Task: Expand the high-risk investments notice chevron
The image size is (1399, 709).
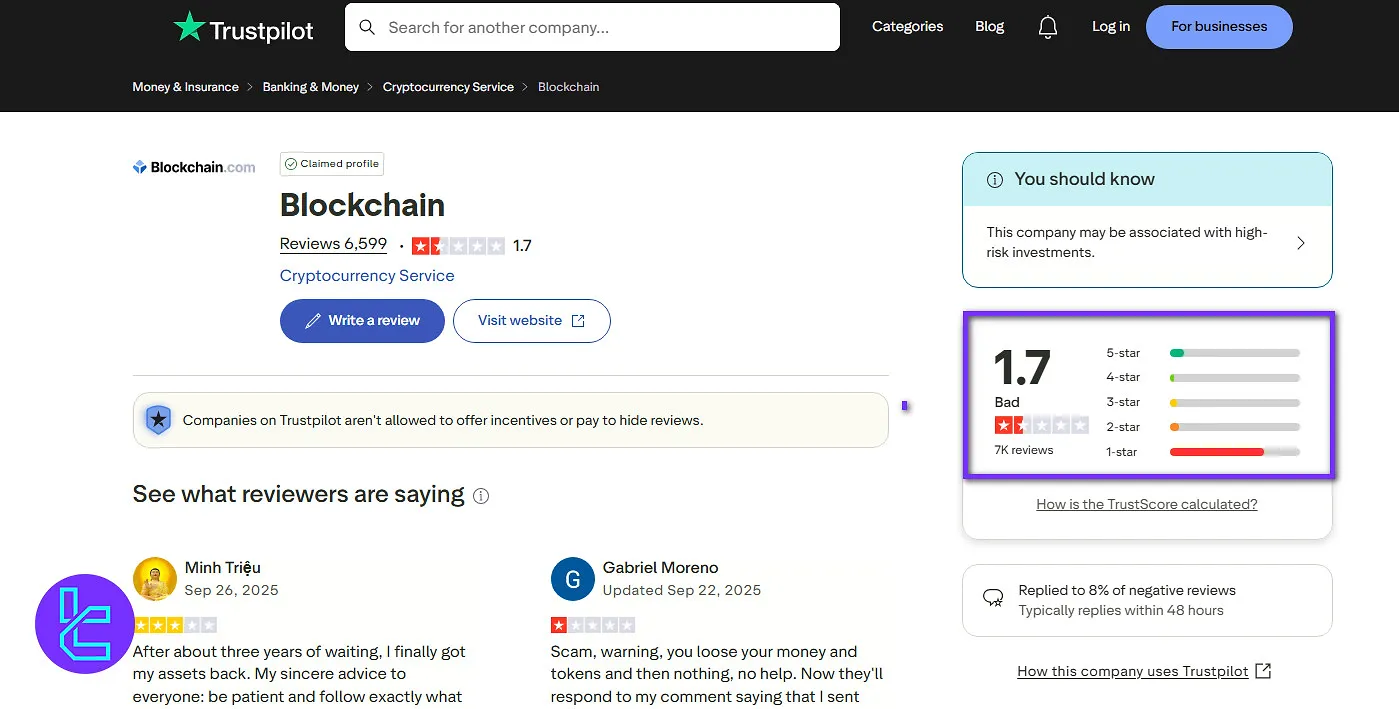Action: point(1300,243)
